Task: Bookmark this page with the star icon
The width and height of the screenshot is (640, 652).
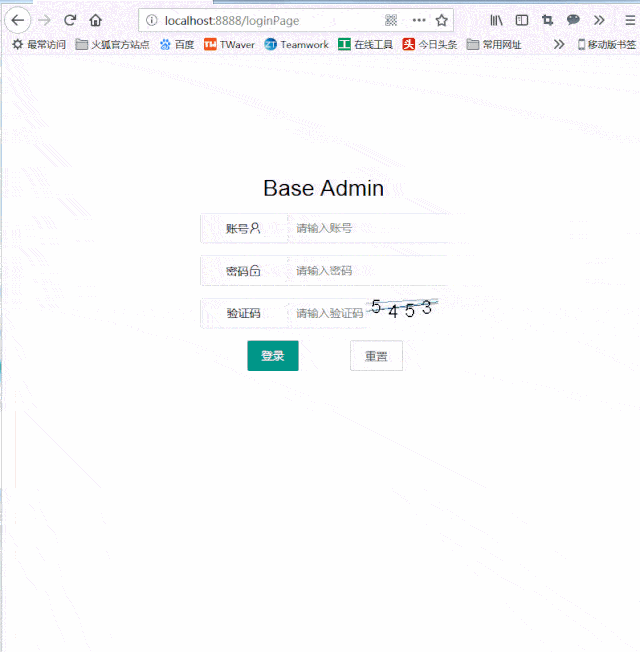Action: (x=442, y=20)
